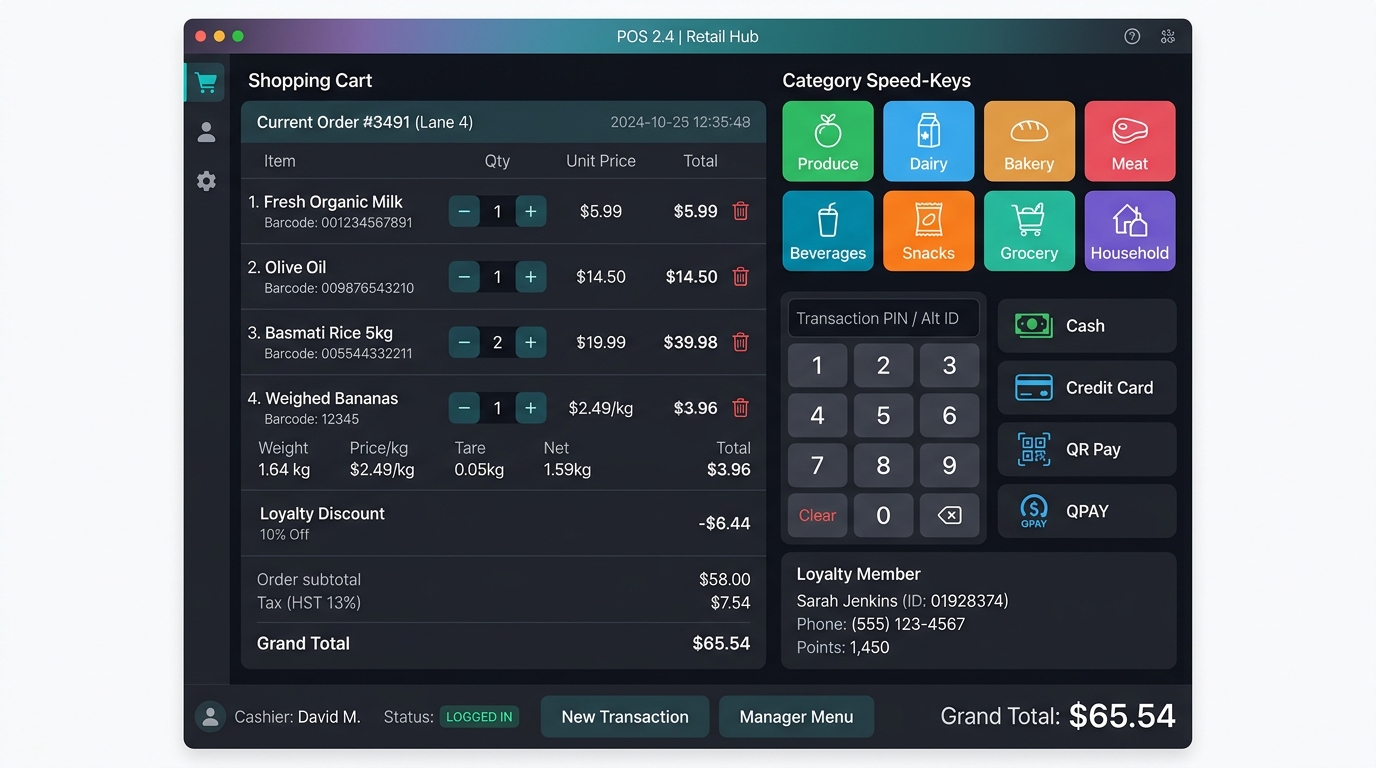Screen dimensions: 1376x768
Task: Click loyalty member name Sarah Jenkins
Action: coord(847,601)
